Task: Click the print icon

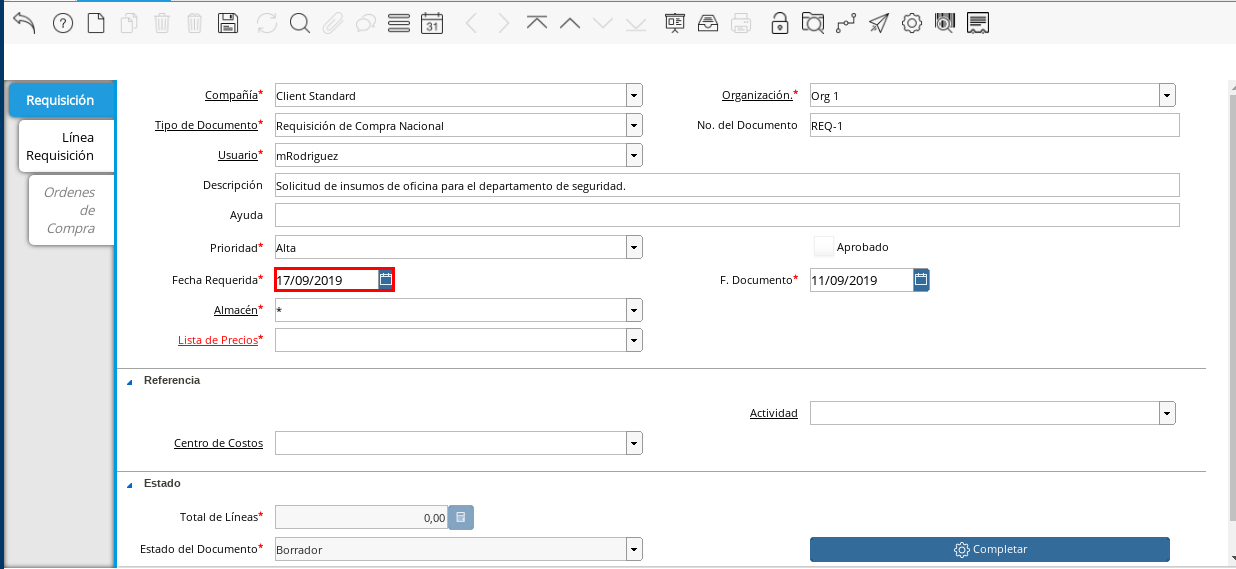Action: 740,23
